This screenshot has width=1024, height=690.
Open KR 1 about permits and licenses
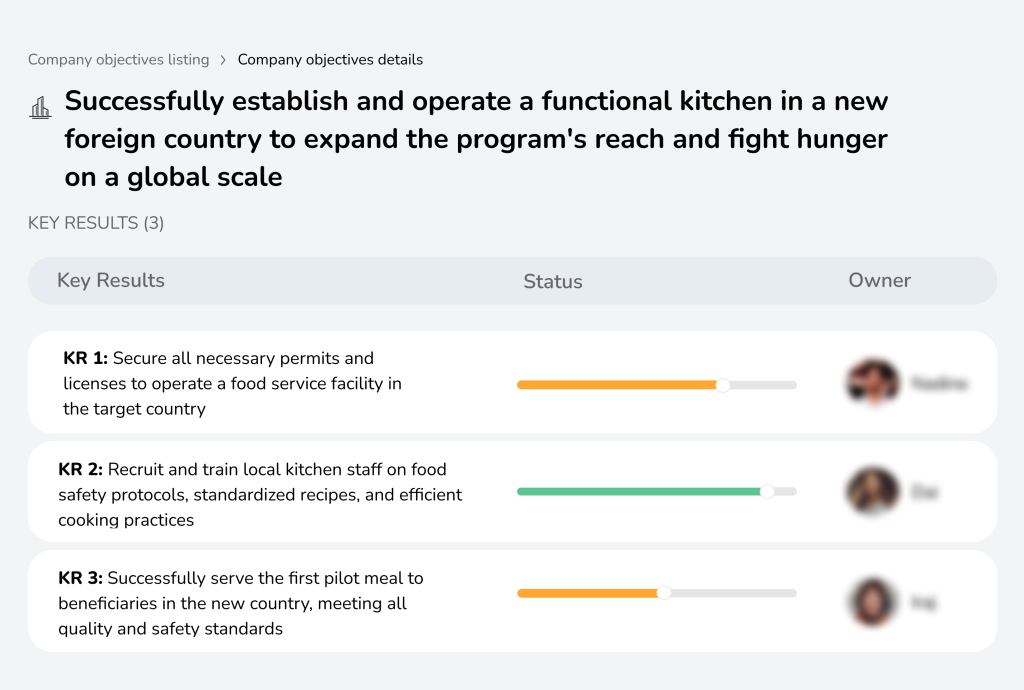(x=230, y=383)
